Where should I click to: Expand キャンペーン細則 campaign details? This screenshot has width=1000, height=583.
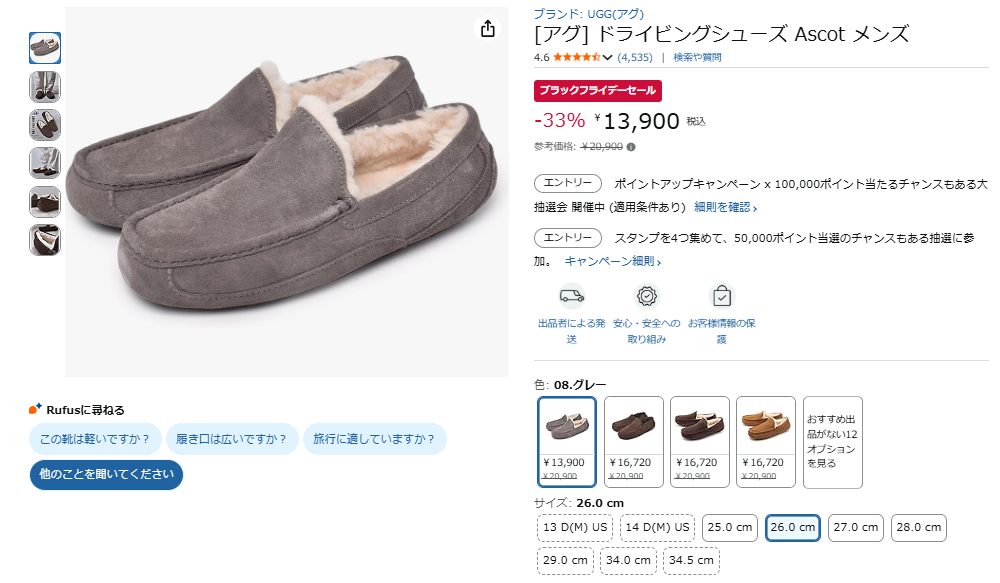point(612,261)
